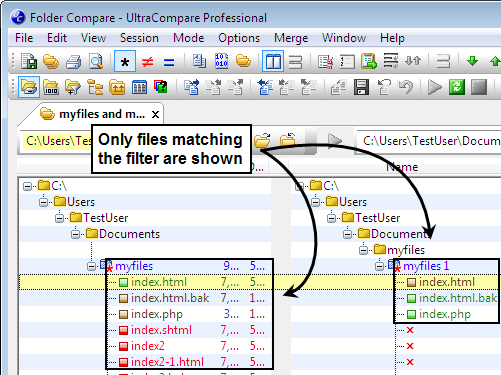Click the list icon with red X

(325, 62)
